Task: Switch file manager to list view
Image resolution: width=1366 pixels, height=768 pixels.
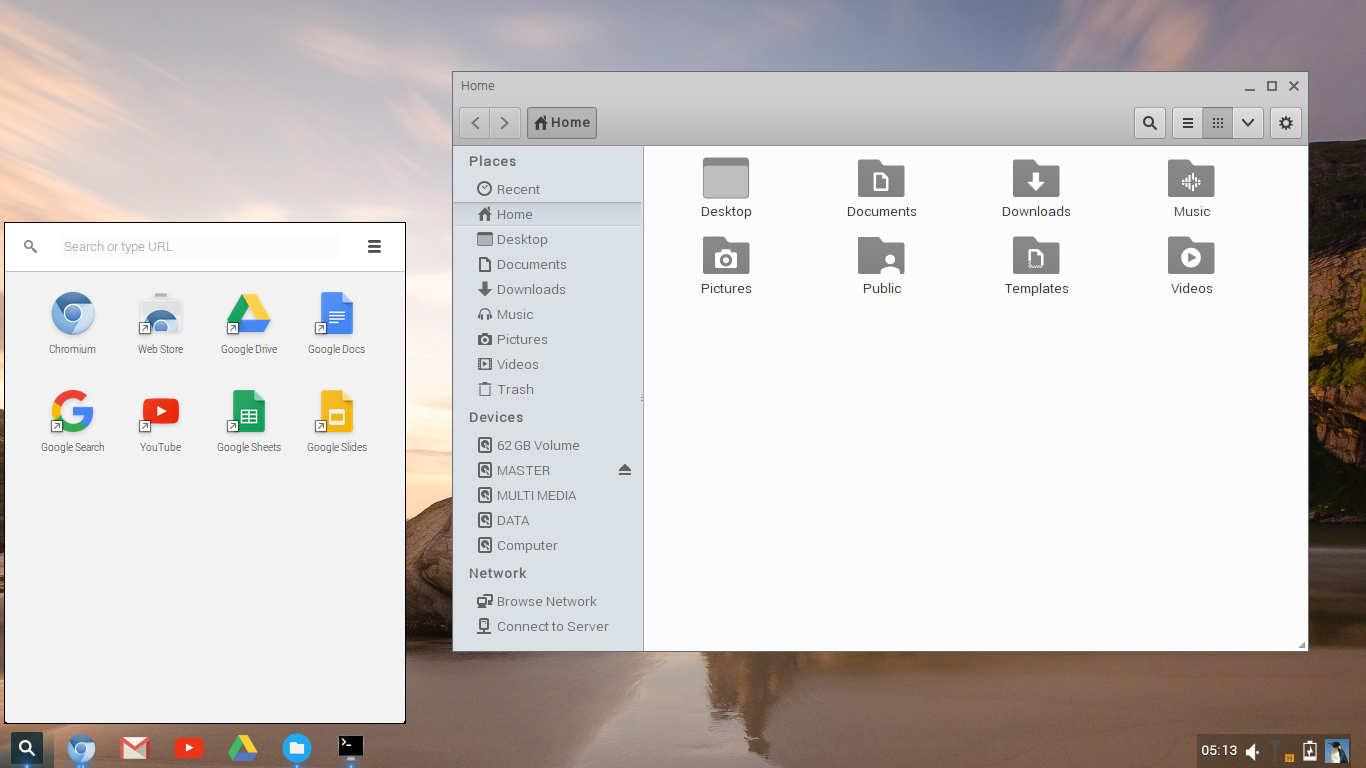Action: tap(1188, 123)
